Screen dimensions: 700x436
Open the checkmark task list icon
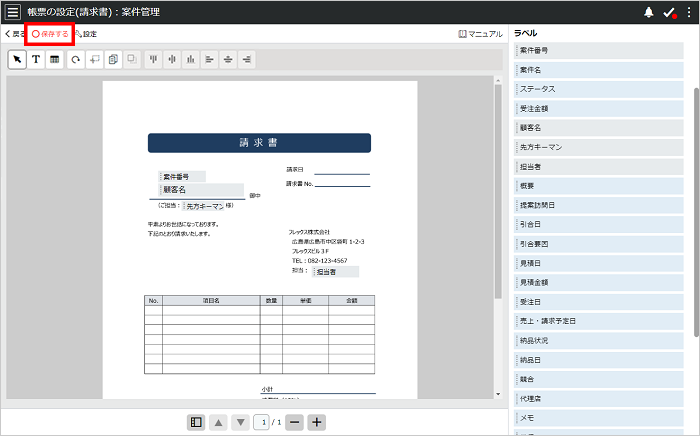tap(669, 12)
